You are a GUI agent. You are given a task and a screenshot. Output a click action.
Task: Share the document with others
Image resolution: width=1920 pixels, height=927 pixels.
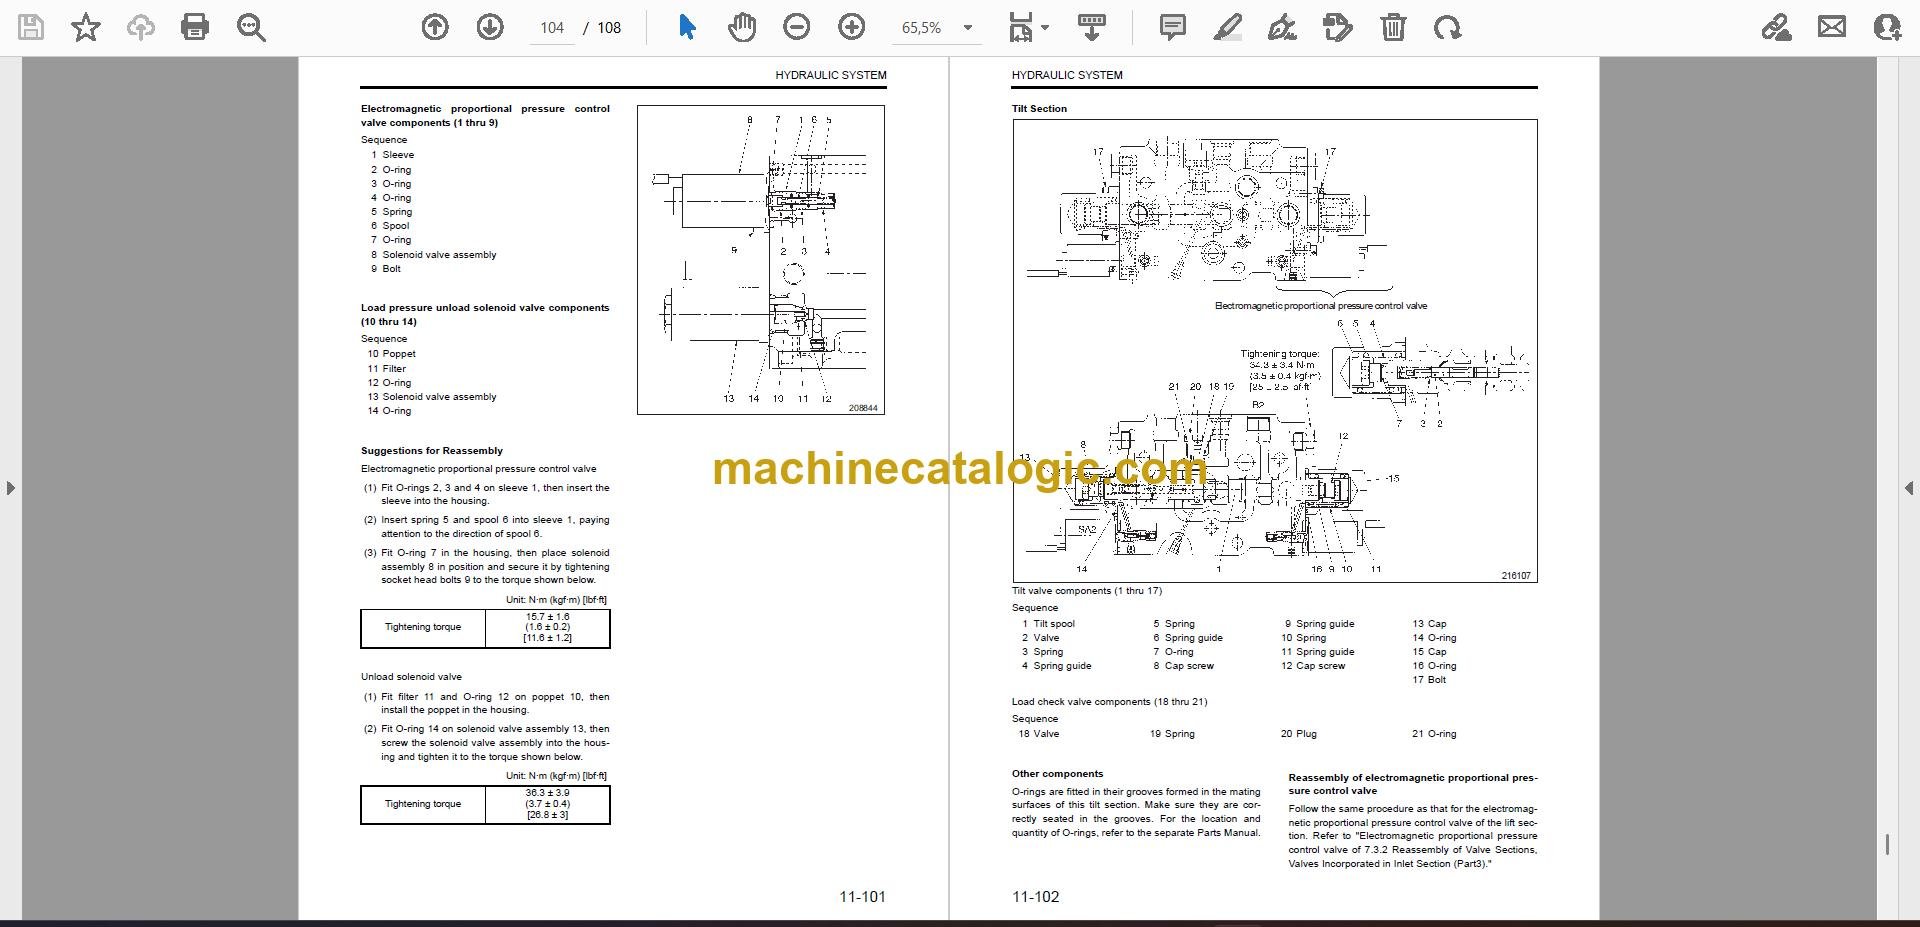pos(1887,27)
